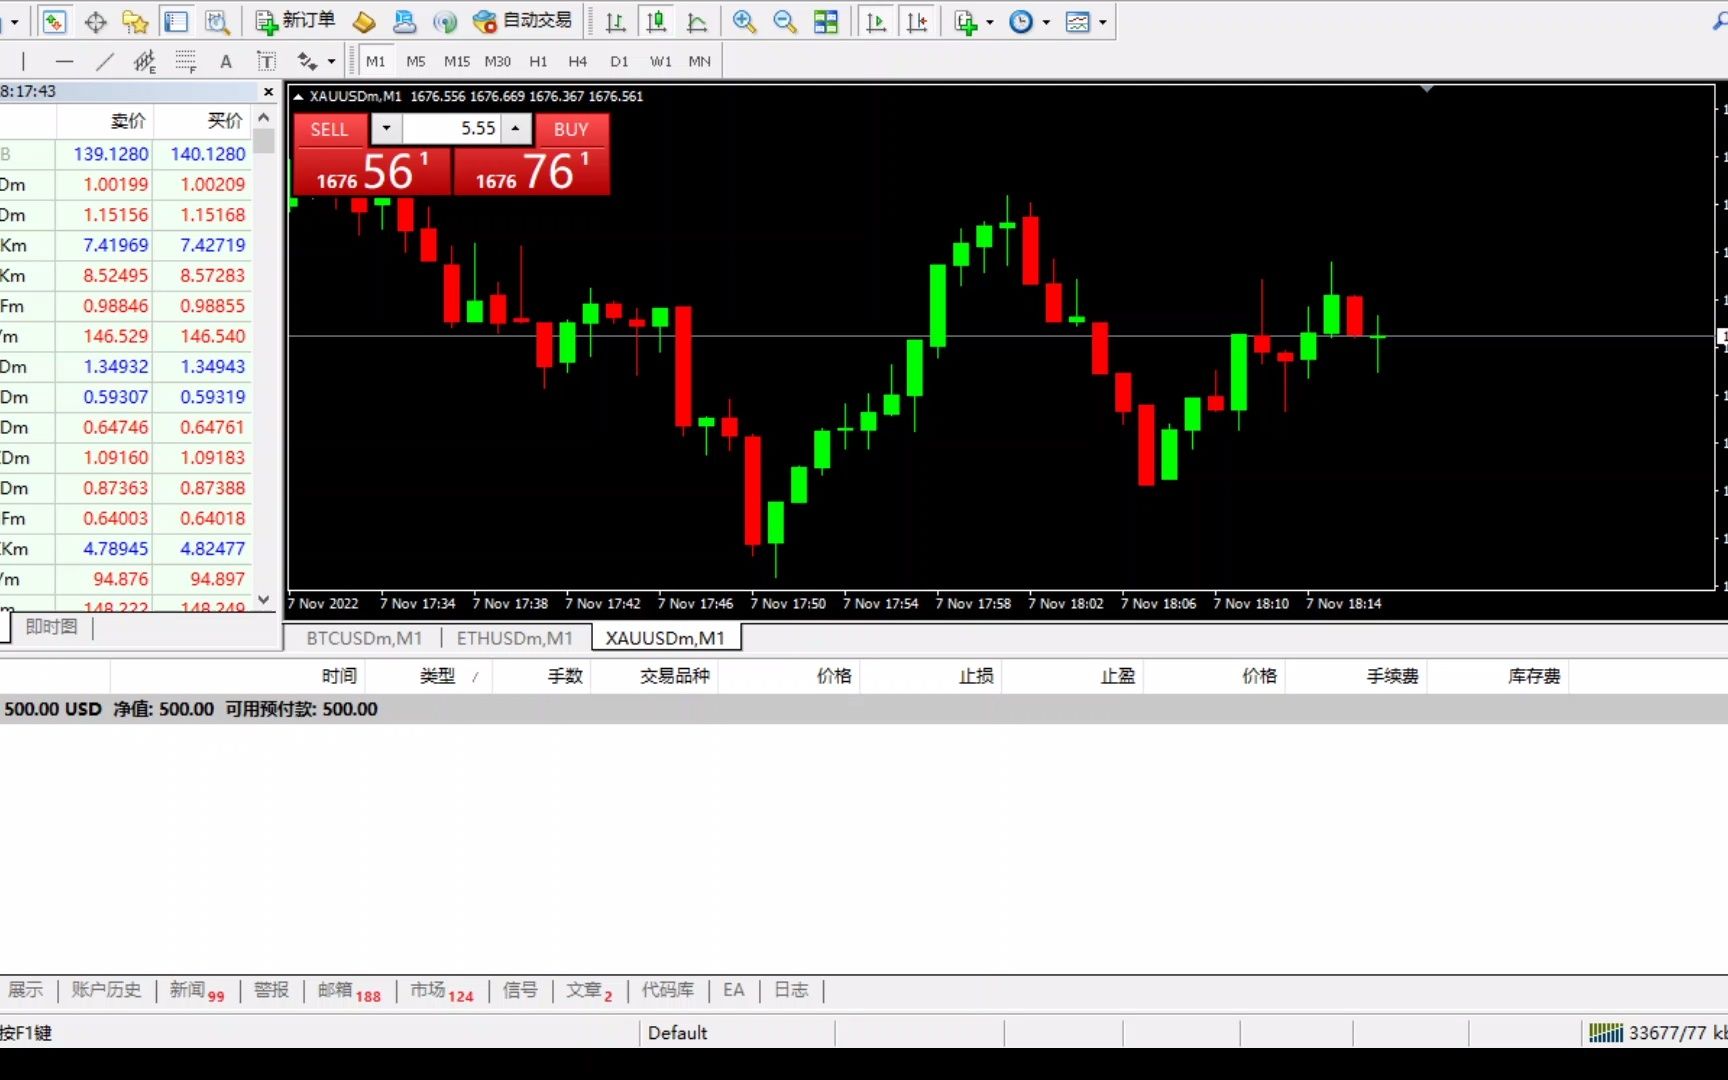This screenshot has height=1080, width=1728.
Task: Select the equidistant channel tool
Action: point(145,61)
